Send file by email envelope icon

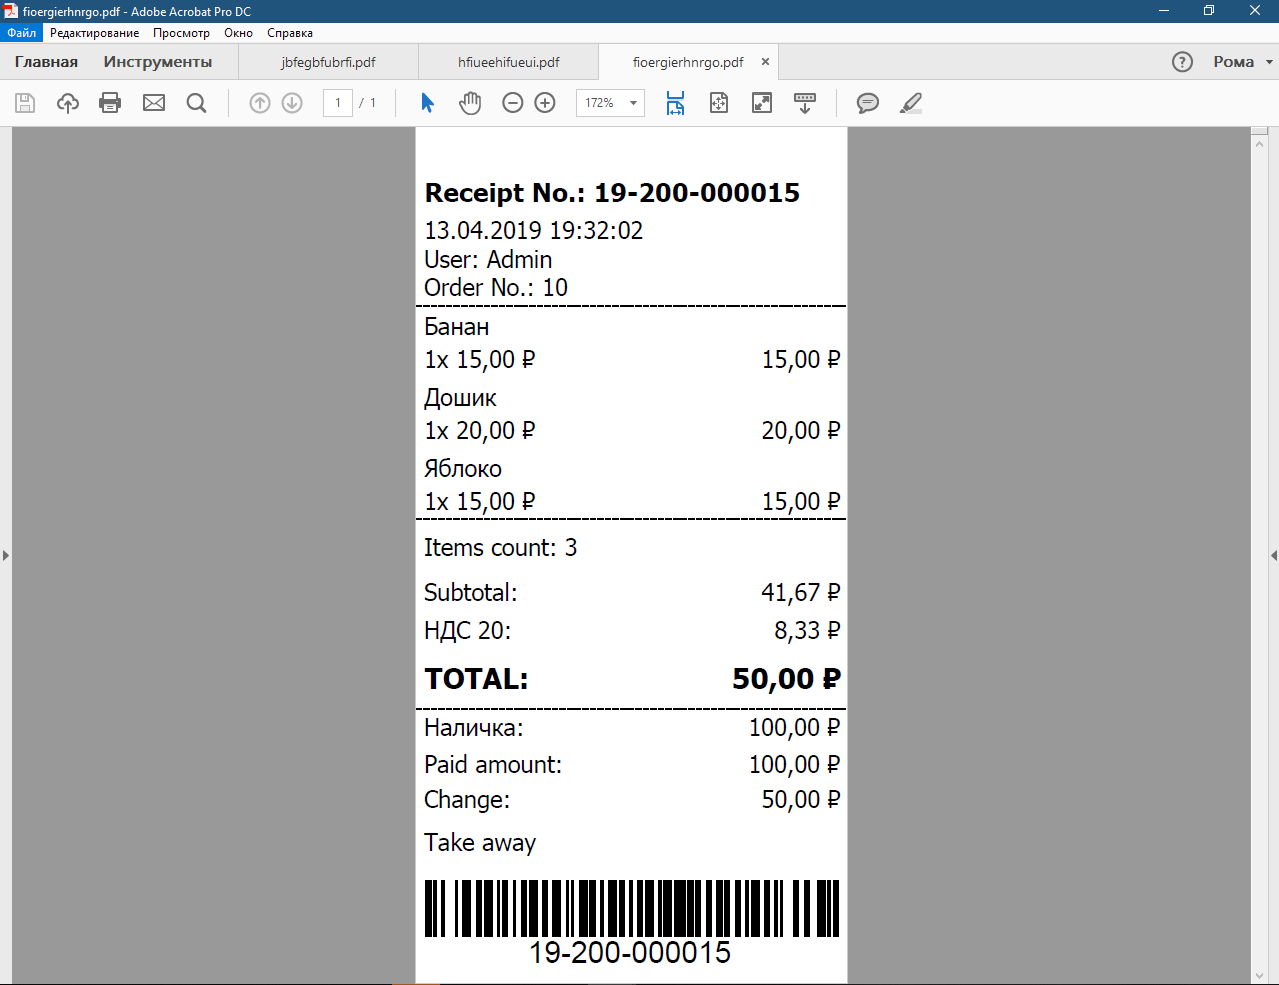point(154,103)
